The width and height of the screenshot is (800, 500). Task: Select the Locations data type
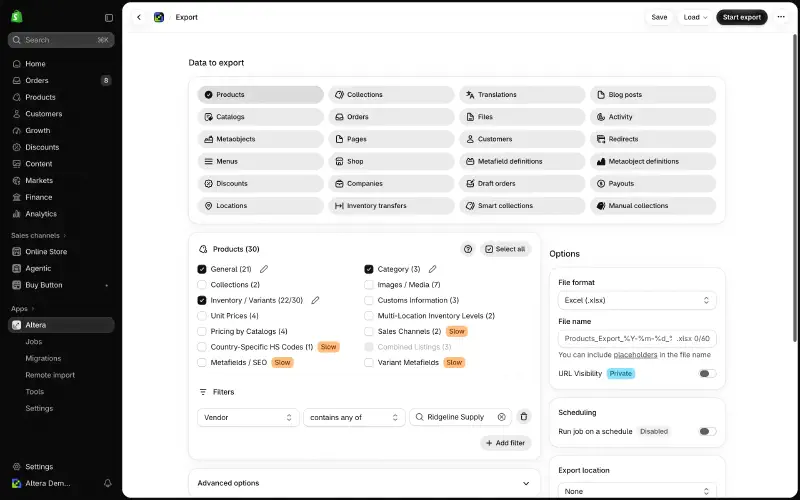pyautogui.click(x=260, y=206)
